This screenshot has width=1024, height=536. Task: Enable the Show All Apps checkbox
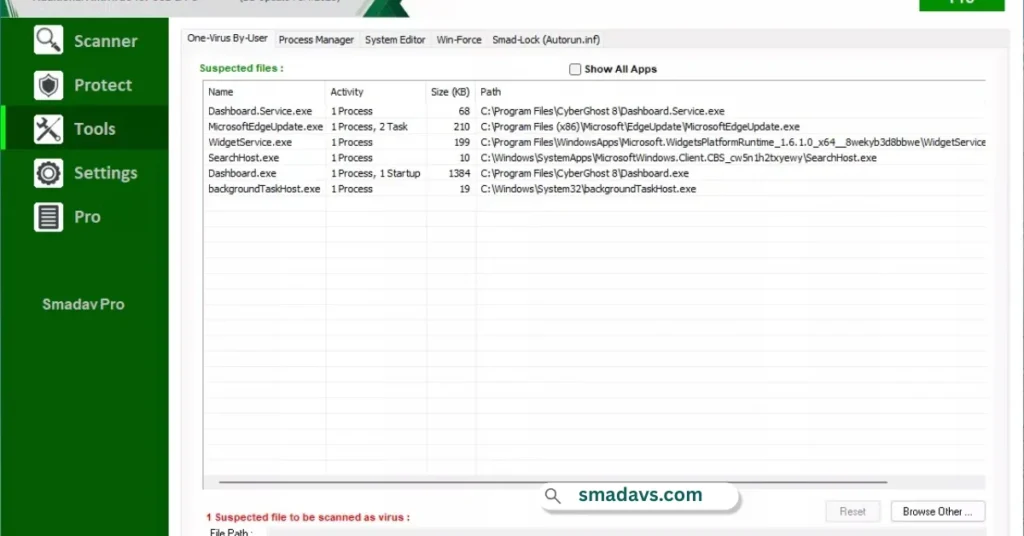pyautogui.click(x=575, y=69)
